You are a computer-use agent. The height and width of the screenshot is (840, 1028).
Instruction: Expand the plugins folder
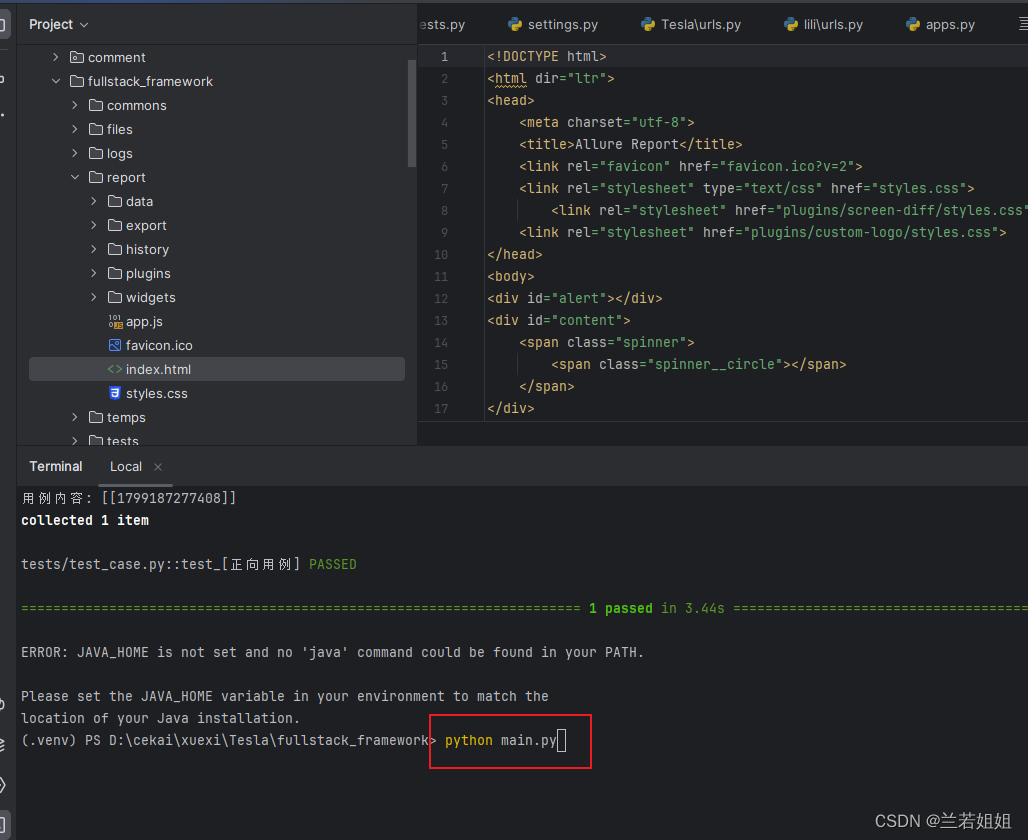(94, 273)
